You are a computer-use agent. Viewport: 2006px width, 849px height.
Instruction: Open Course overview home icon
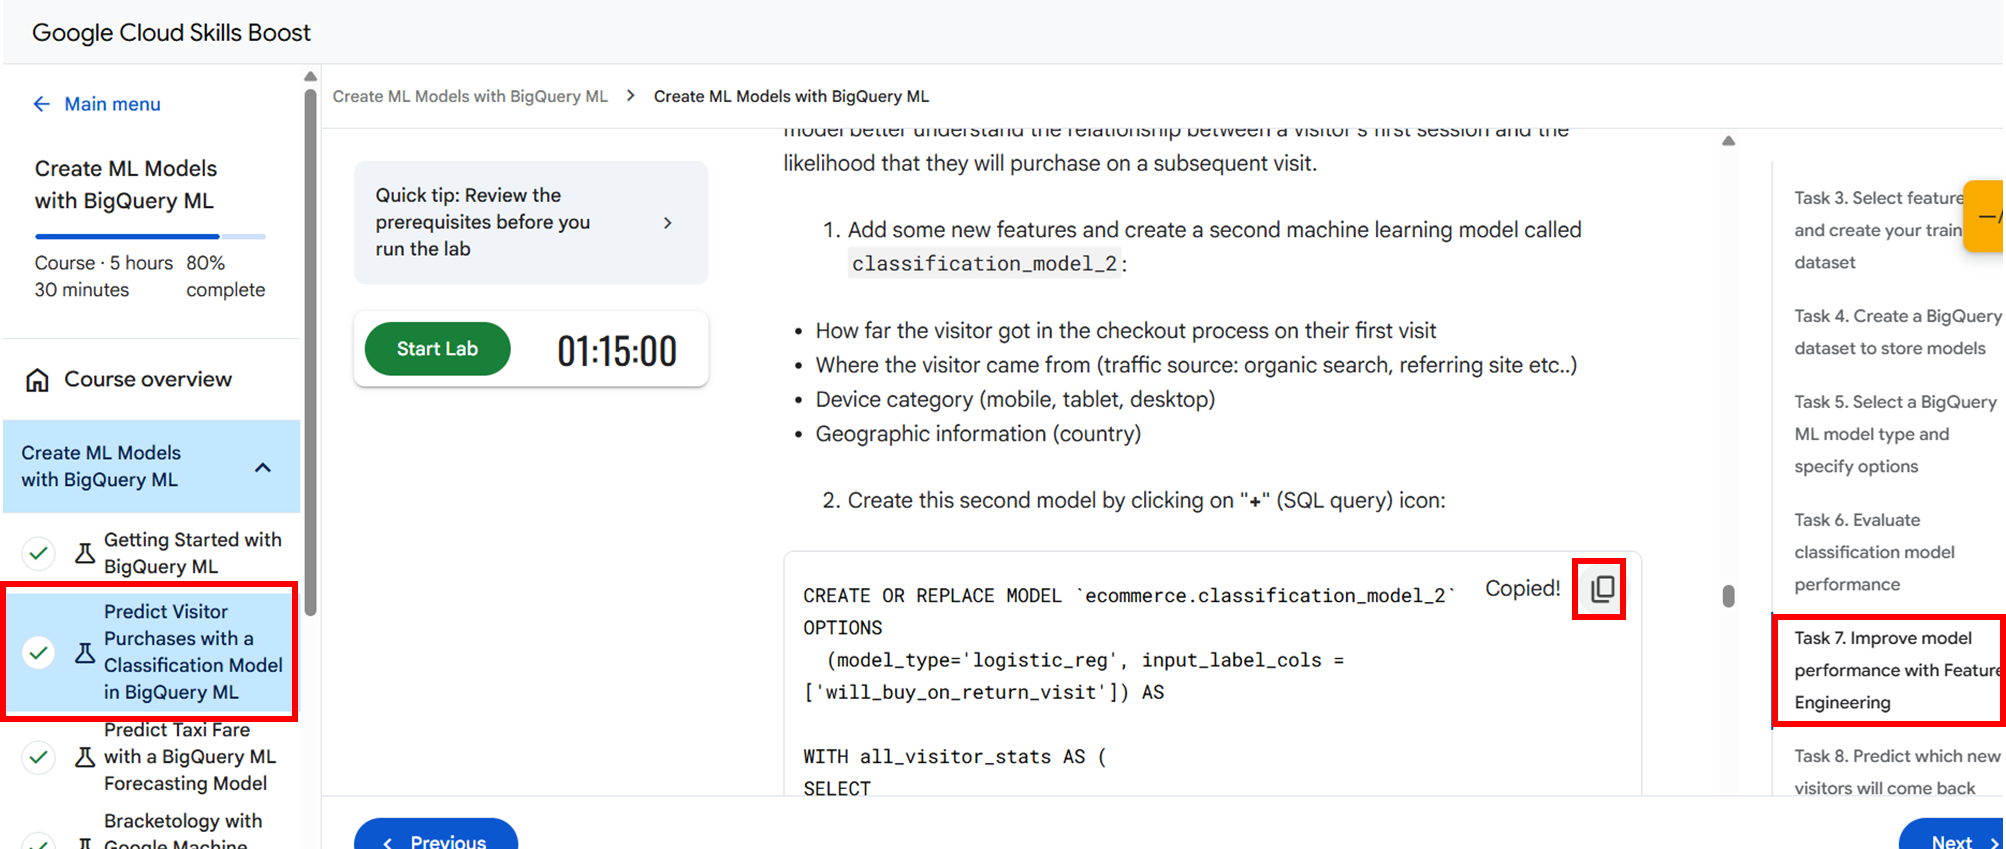(x=37, y=380)
